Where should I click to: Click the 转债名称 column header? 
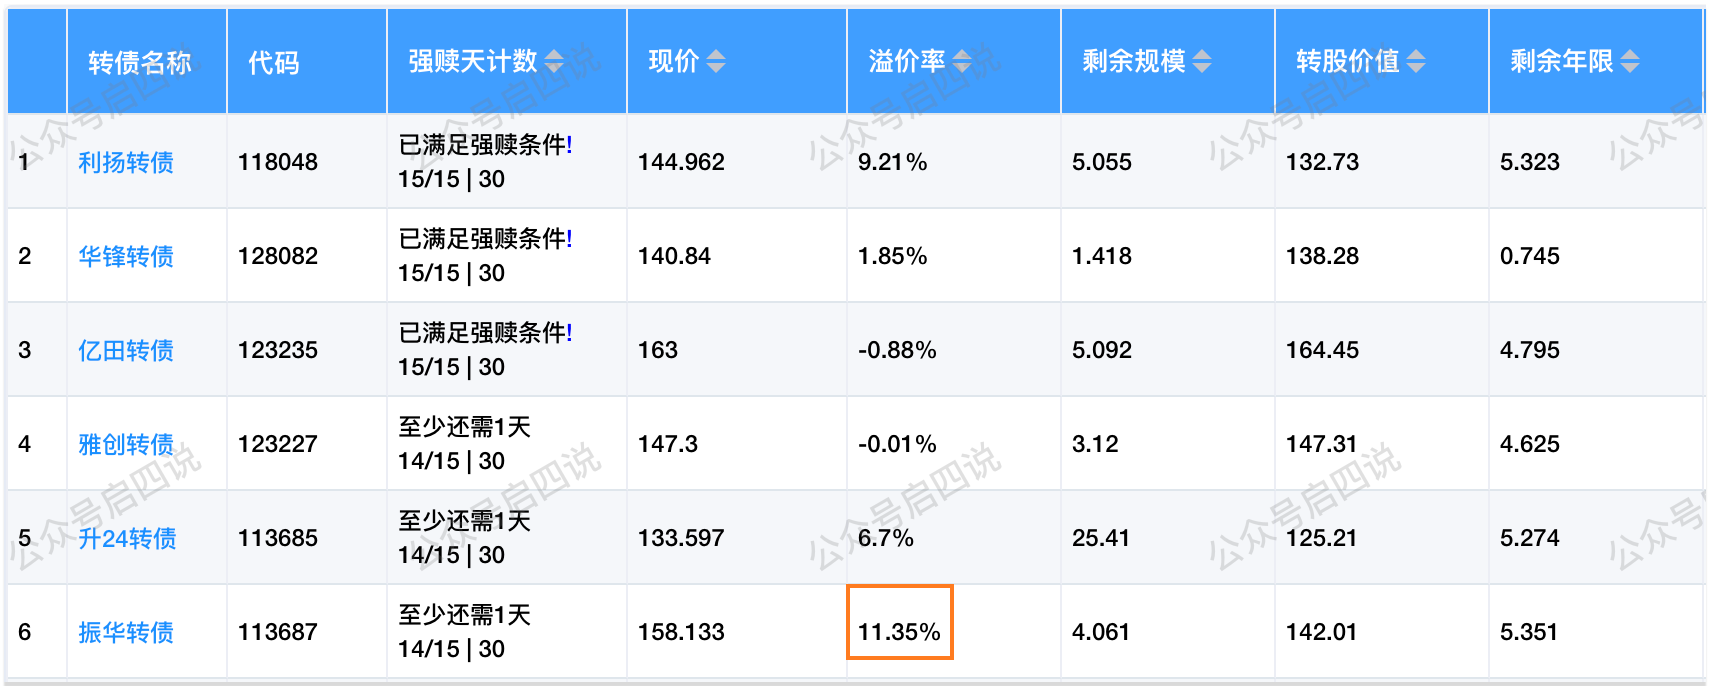[x=140, y=63]
